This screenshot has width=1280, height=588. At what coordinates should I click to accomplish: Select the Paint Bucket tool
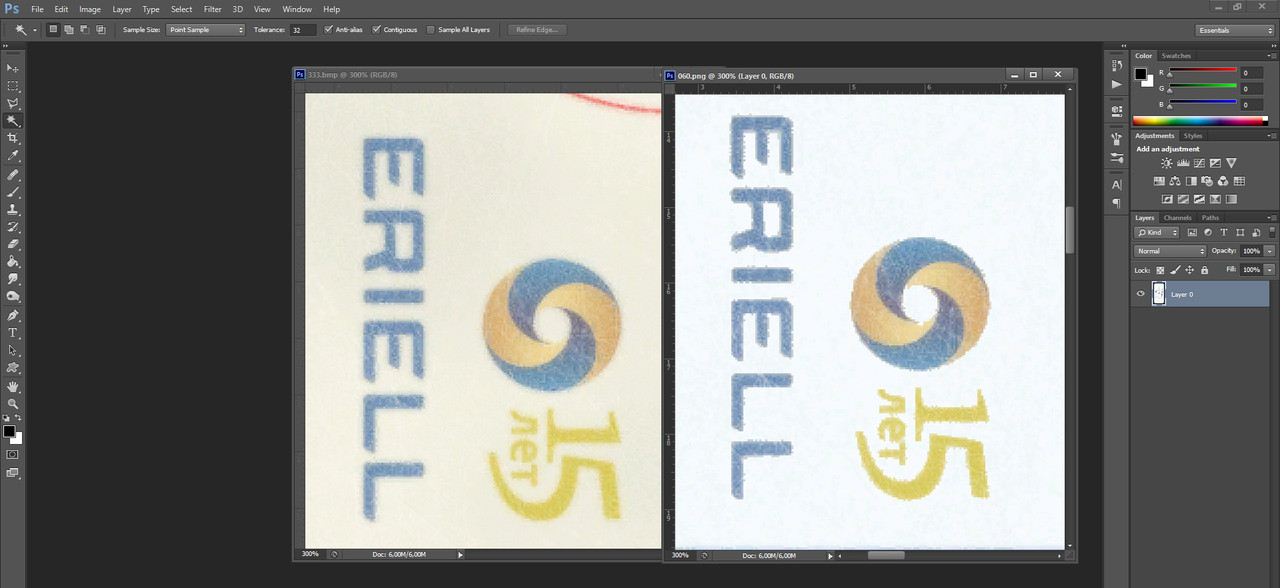(13, 262)
